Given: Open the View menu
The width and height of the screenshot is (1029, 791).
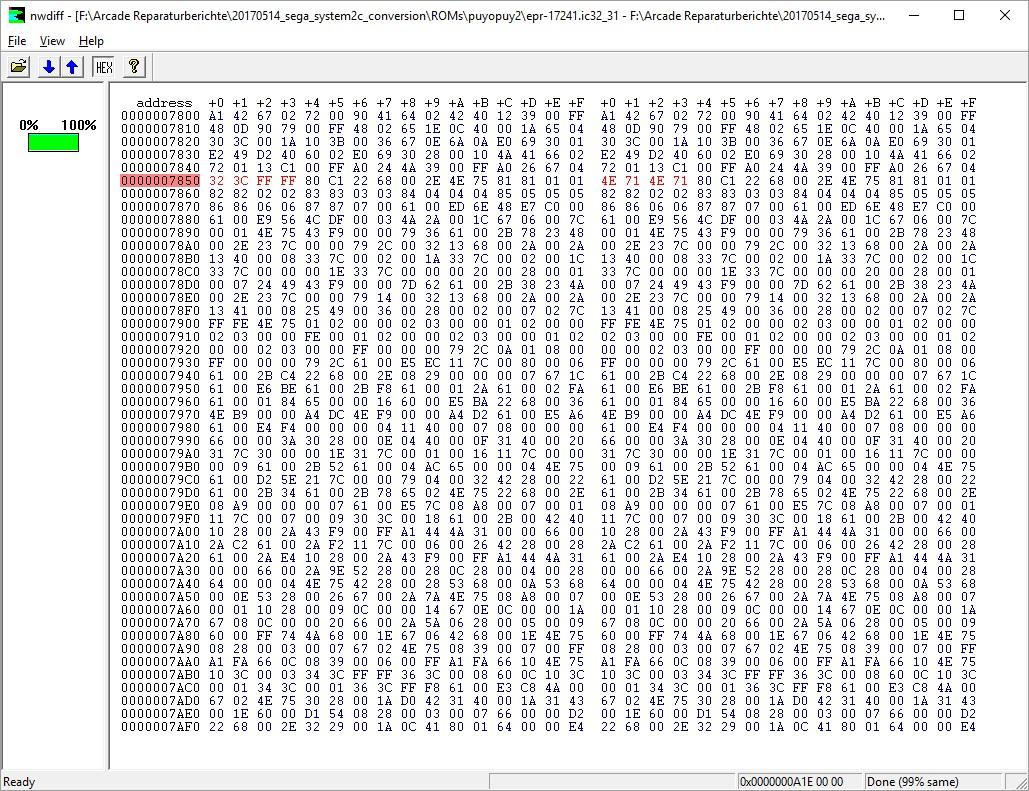Looking at the screenshot, I should coord(52,41).
